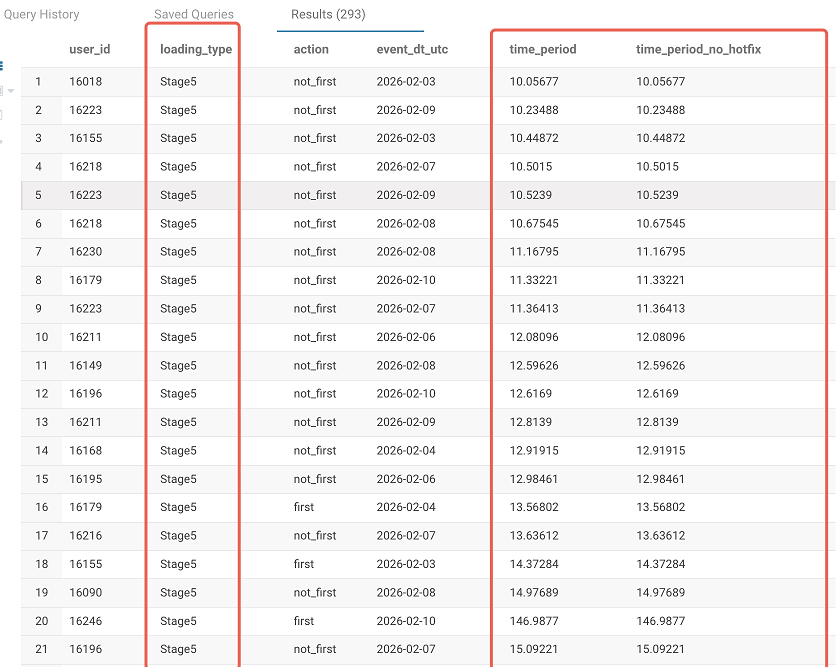Sort by the time_period column header
The width and height of the screenshot is (836, 672).
(x=543, y=49)
